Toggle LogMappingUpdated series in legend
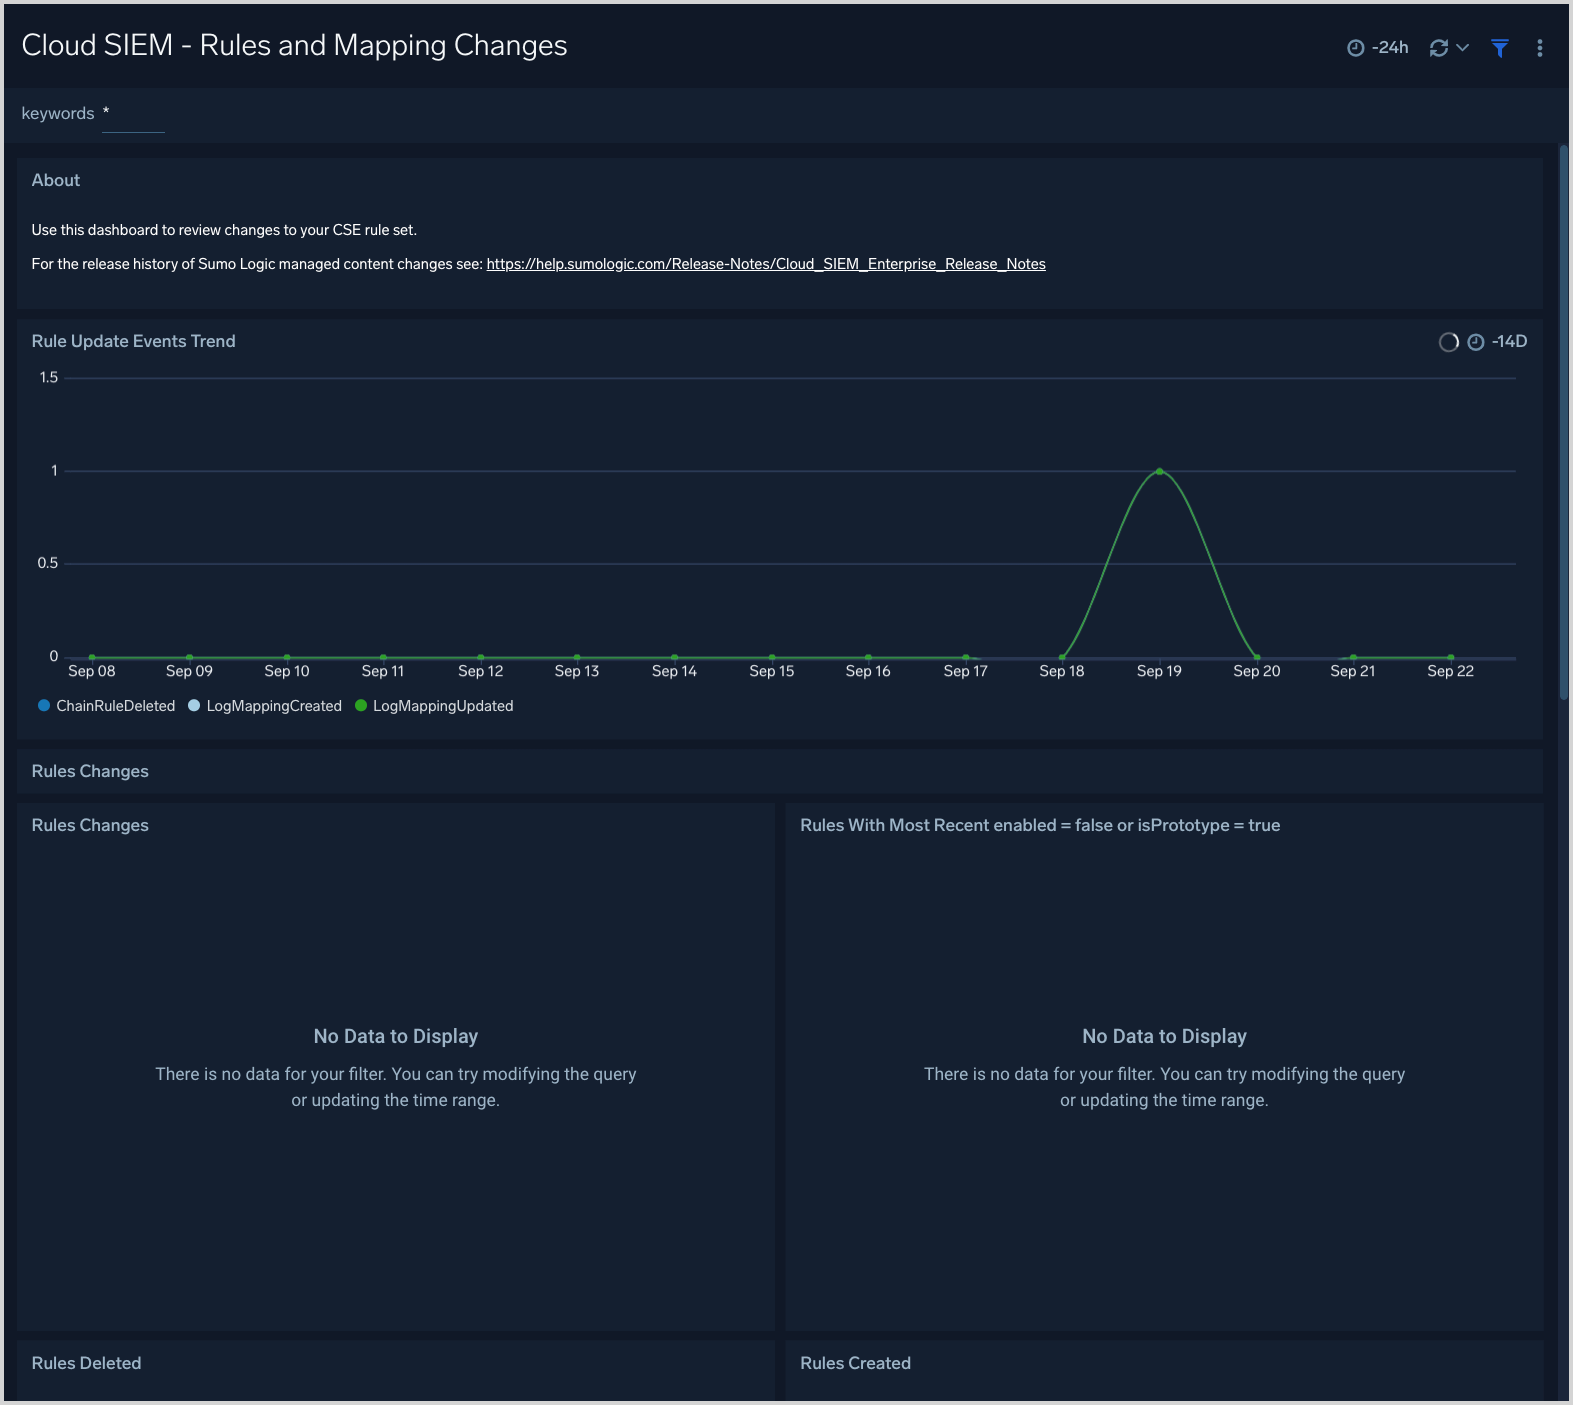Image resolution: width=1573 pixels, height=1405 pixels. pyautogui.click(x=434, y=706)
